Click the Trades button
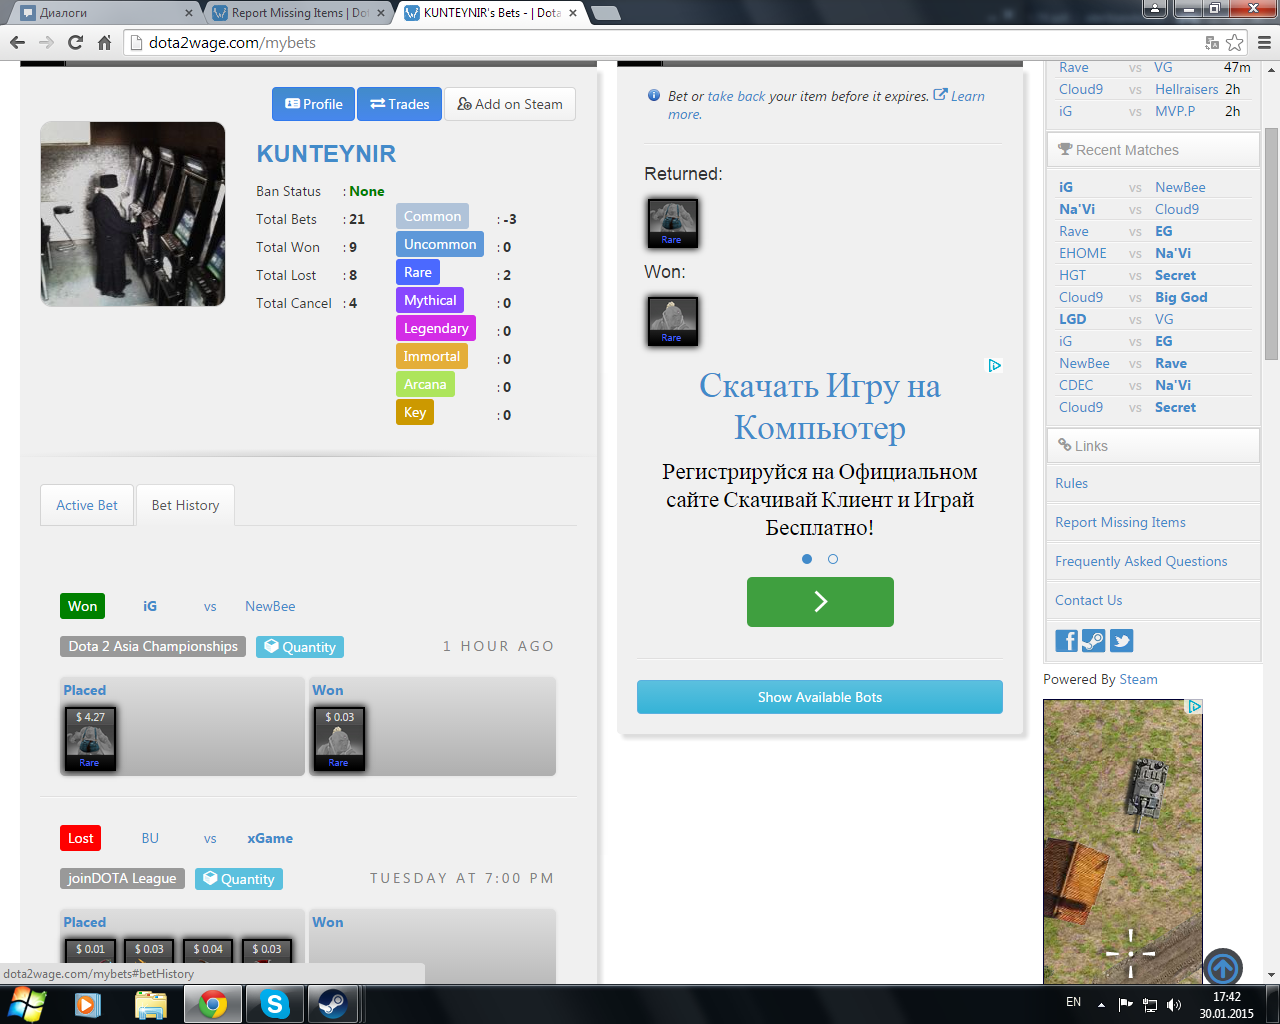Screen dimensions: 1280x1024 (399, 104)
